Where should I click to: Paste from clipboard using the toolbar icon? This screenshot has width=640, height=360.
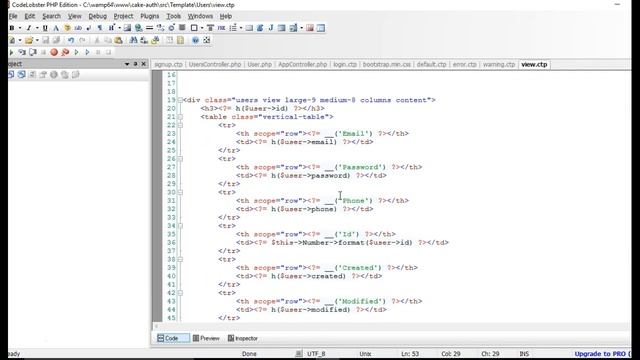point(118,40)
